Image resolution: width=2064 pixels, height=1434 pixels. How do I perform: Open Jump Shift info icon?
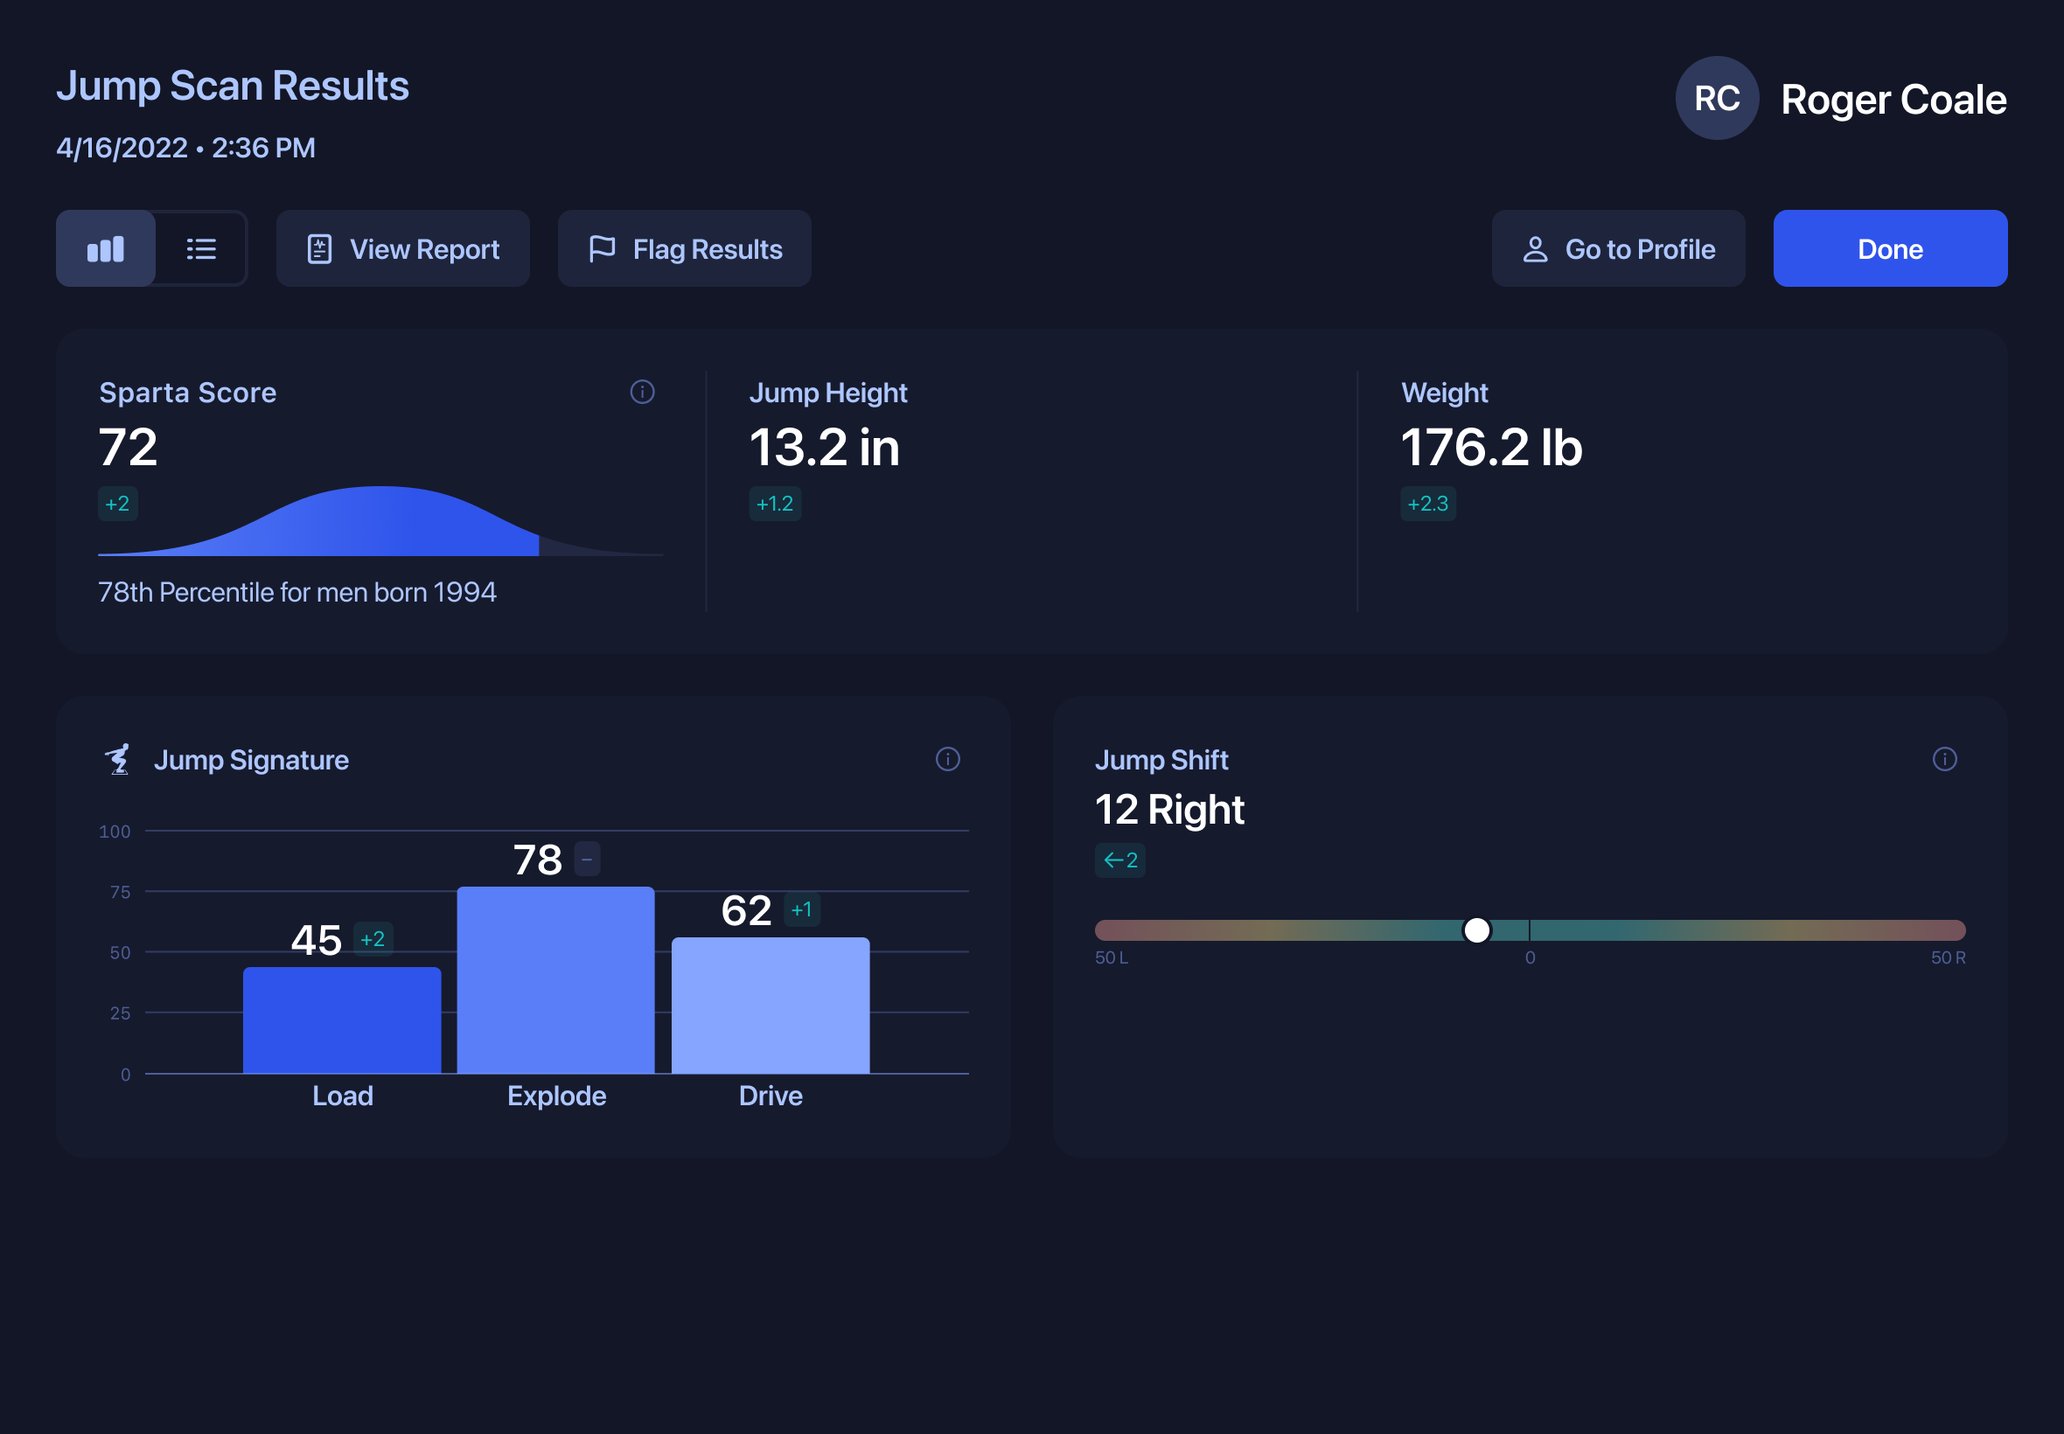click(1944, 759)
